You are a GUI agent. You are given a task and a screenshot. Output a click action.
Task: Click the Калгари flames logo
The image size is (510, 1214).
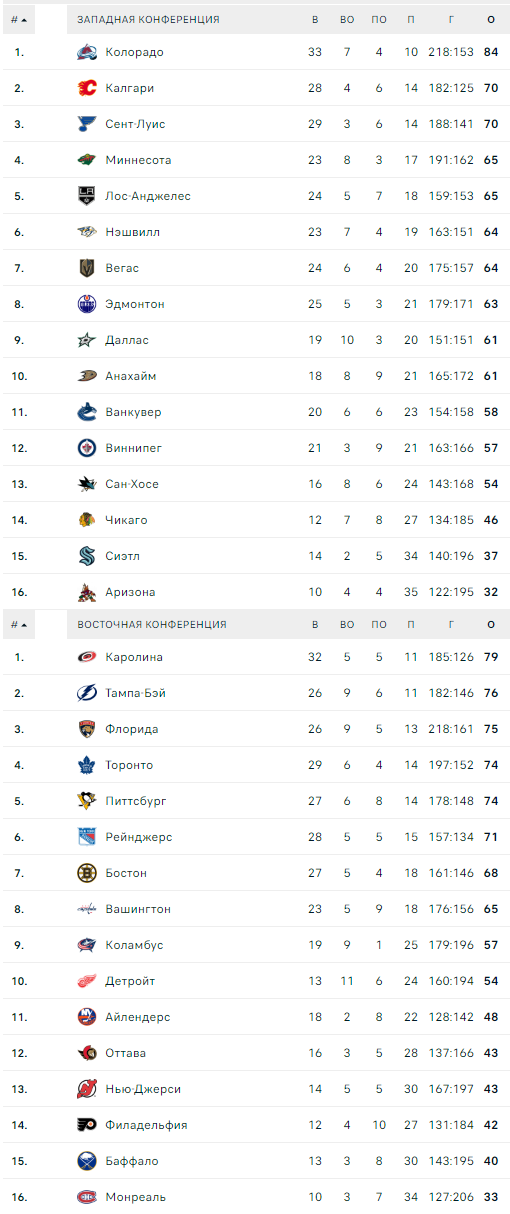coord(88,88)
